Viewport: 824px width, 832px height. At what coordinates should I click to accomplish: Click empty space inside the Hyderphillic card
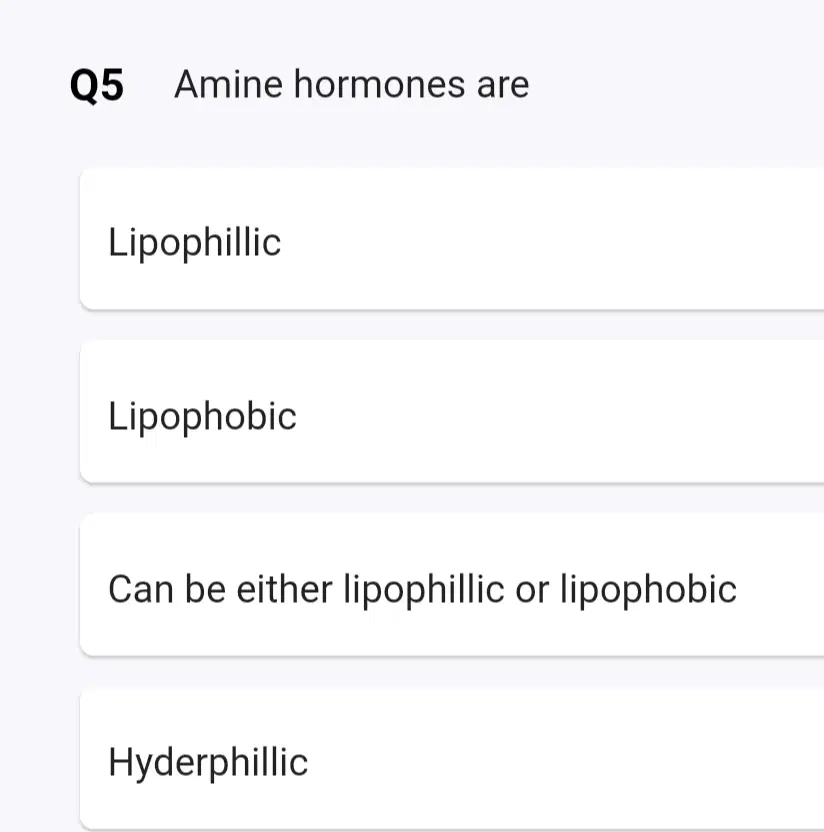tap(557, 759)
